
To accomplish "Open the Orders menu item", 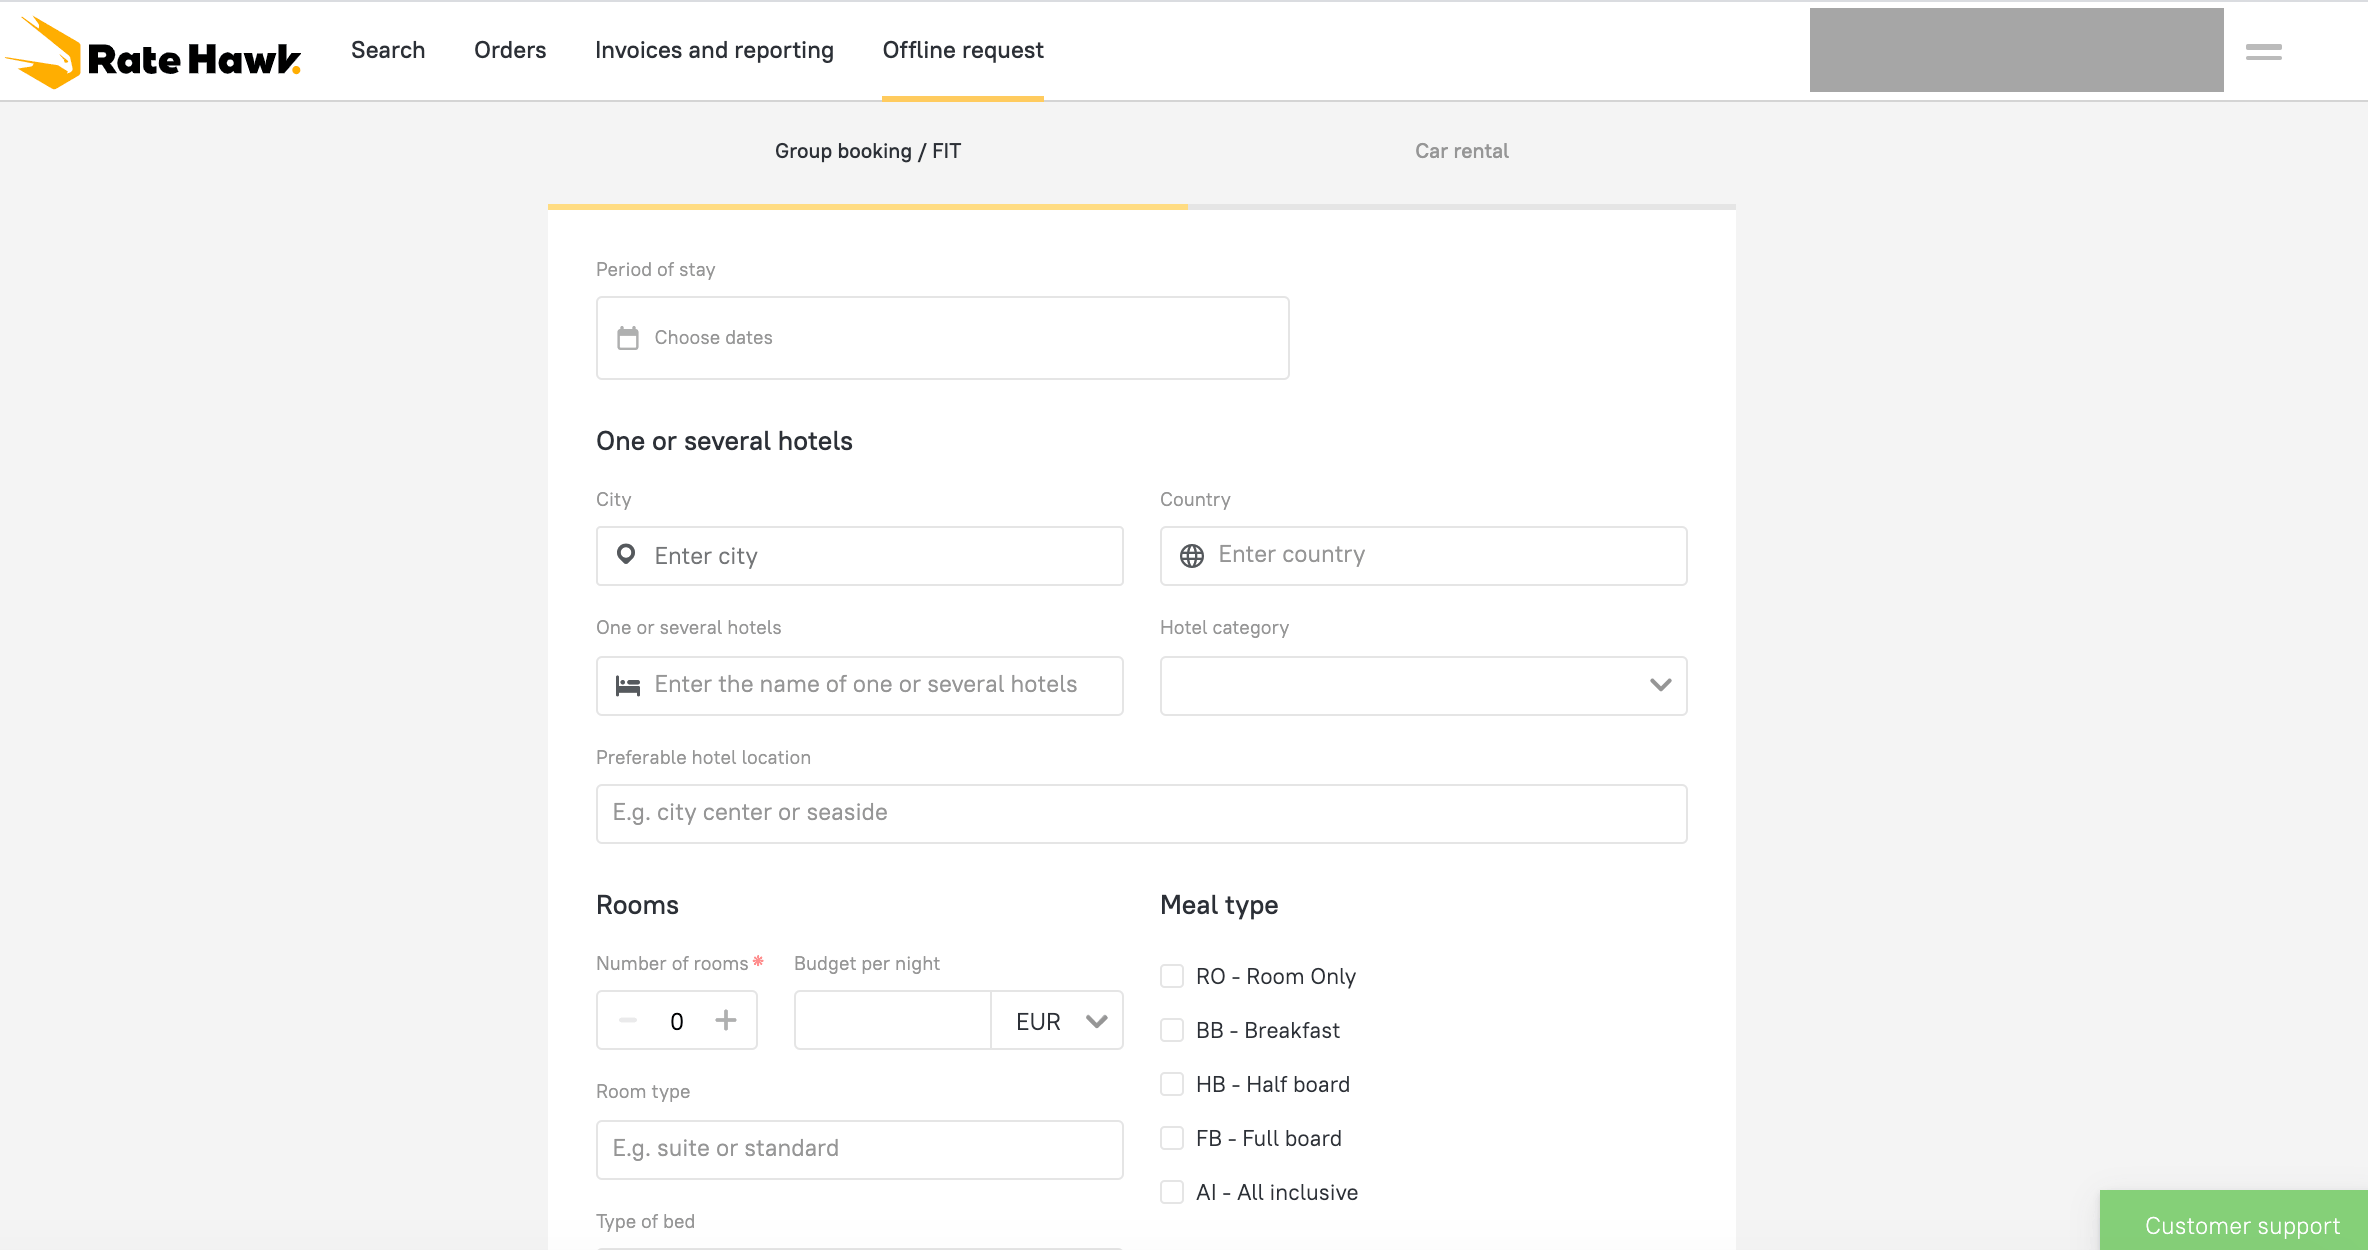I will pos(510,50).
